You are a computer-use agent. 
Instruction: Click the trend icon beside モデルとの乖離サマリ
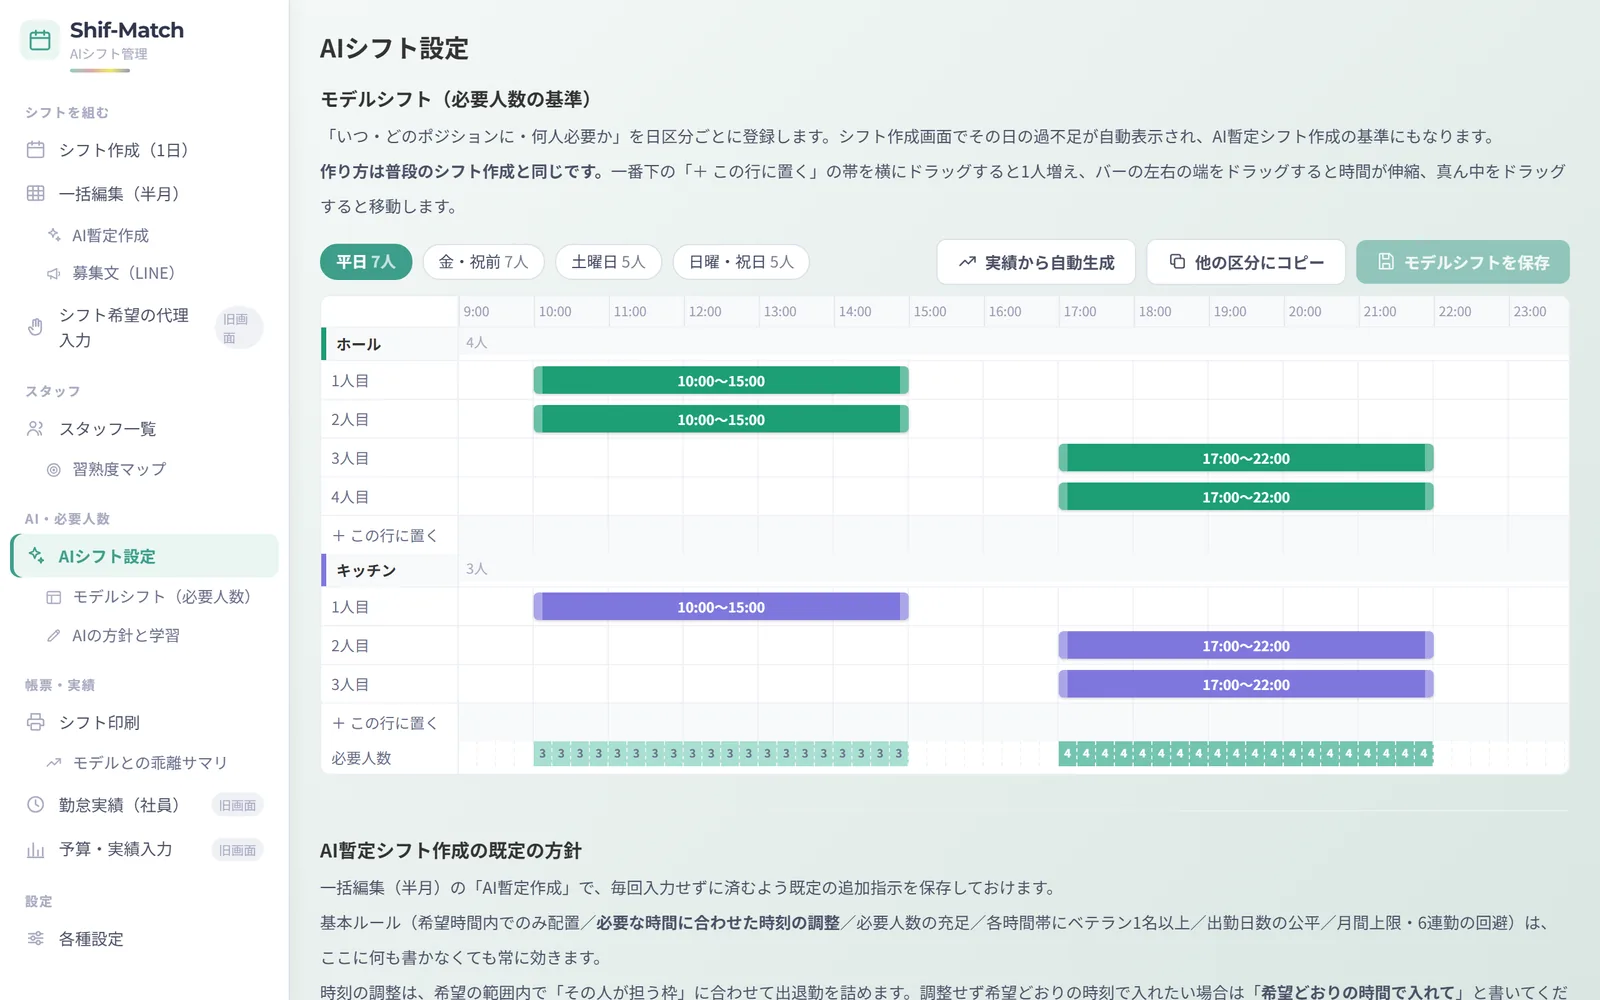(x=54, y=763)
